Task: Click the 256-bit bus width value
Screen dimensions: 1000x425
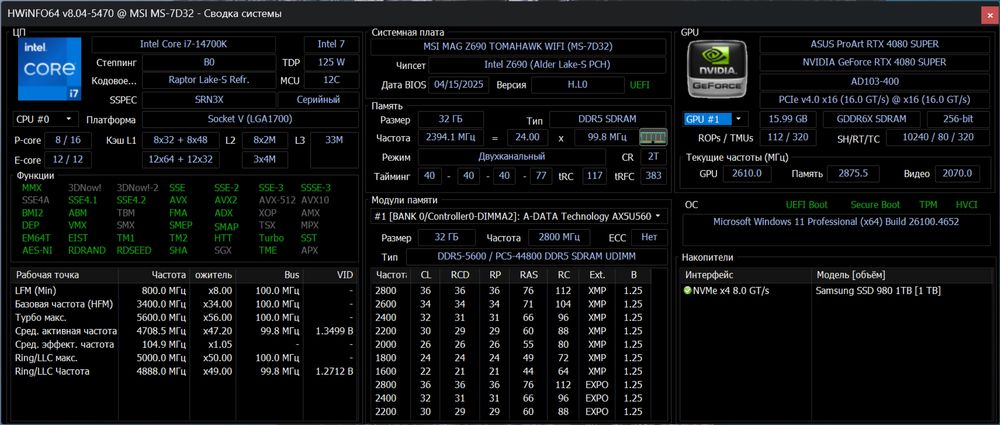Action: click(958, 119)
